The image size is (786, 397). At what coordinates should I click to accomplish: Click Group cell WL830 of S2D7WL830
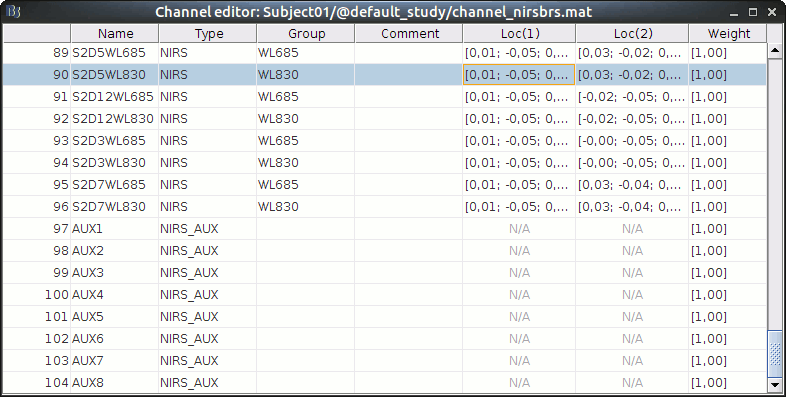tap(306, 207)
